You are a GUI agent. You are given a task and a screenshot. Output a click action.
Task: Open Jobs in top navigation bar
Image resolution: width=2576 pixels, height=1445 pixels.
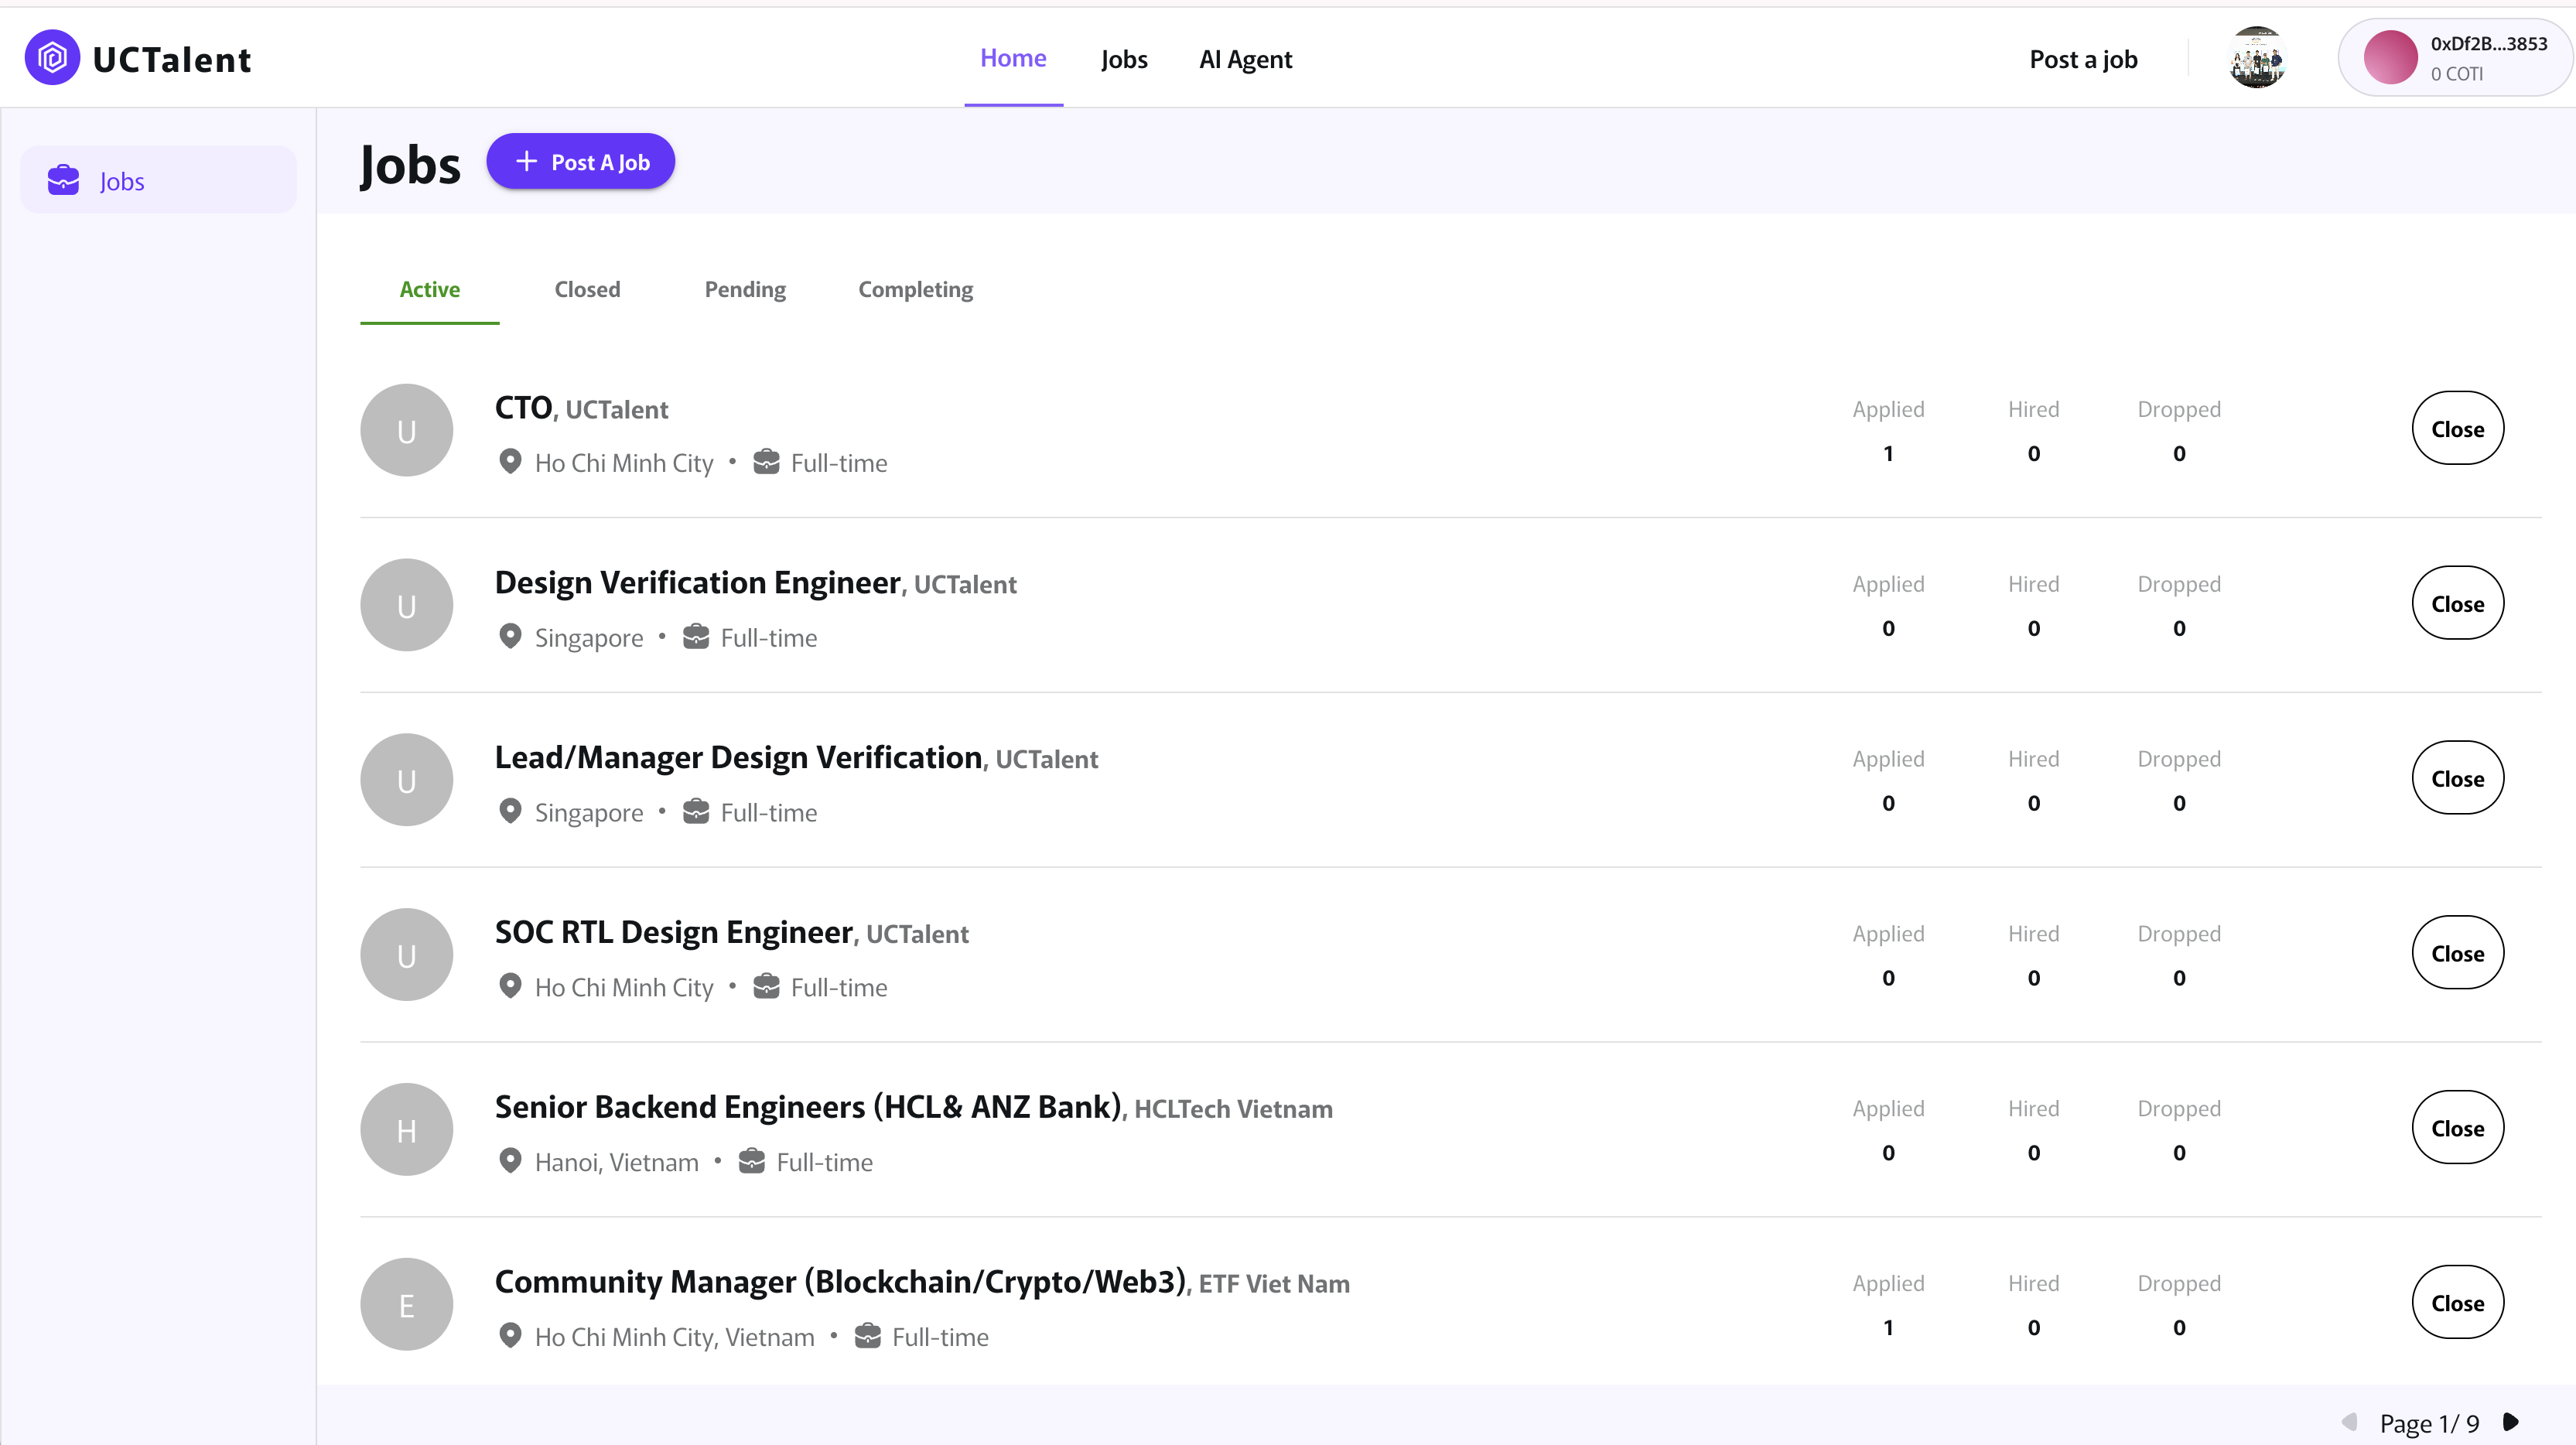pos(1124,59)
